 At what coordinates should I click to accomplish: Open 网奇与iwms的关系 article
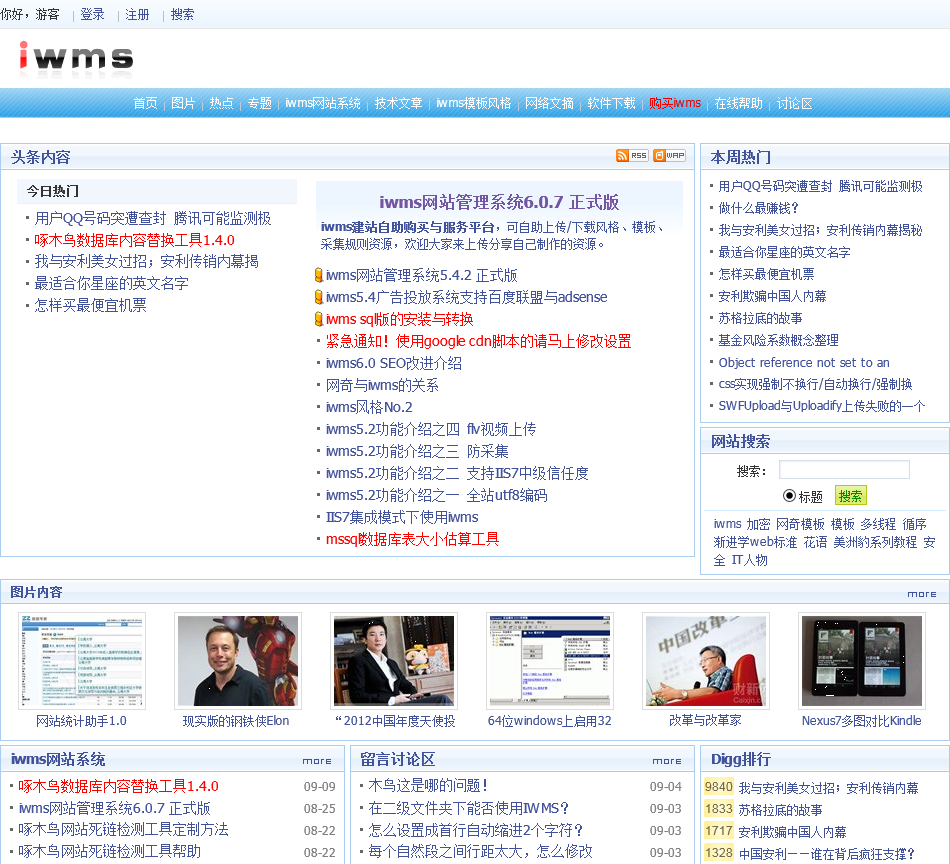[x=382, y=385]
